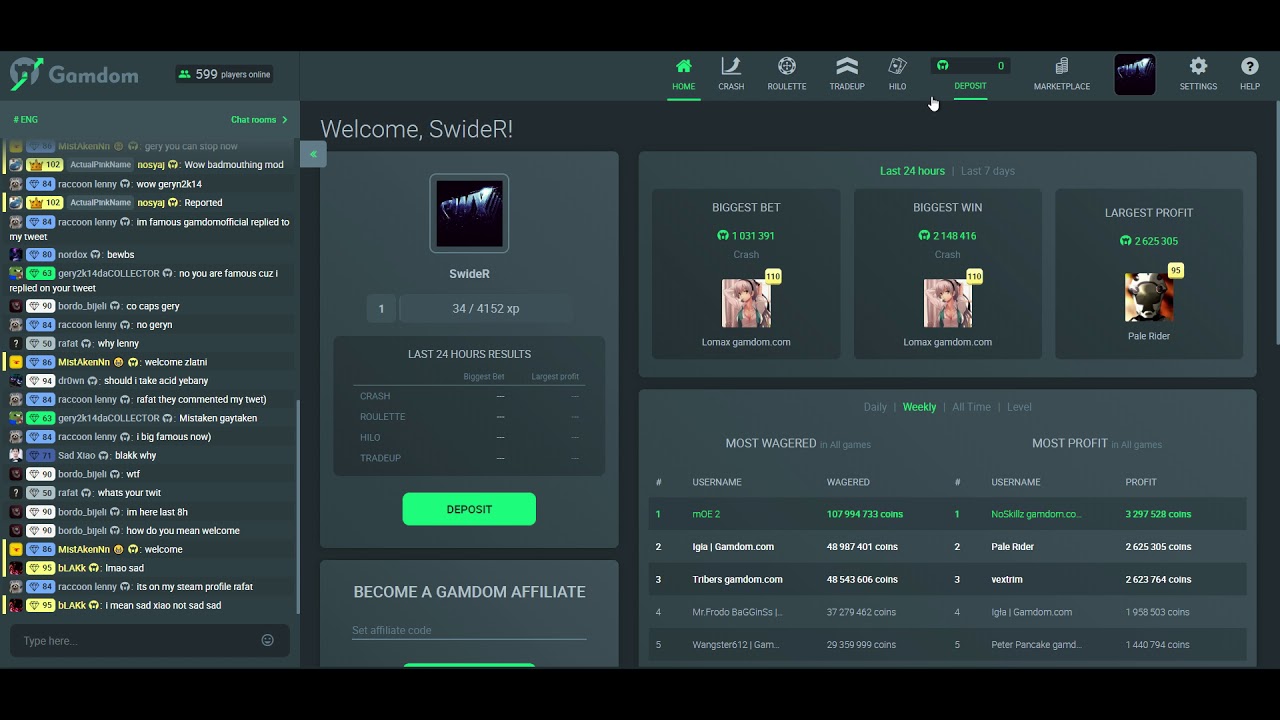Click the Gamdom logo
Screen dimensions: 1280x720
tap(74, 74)
